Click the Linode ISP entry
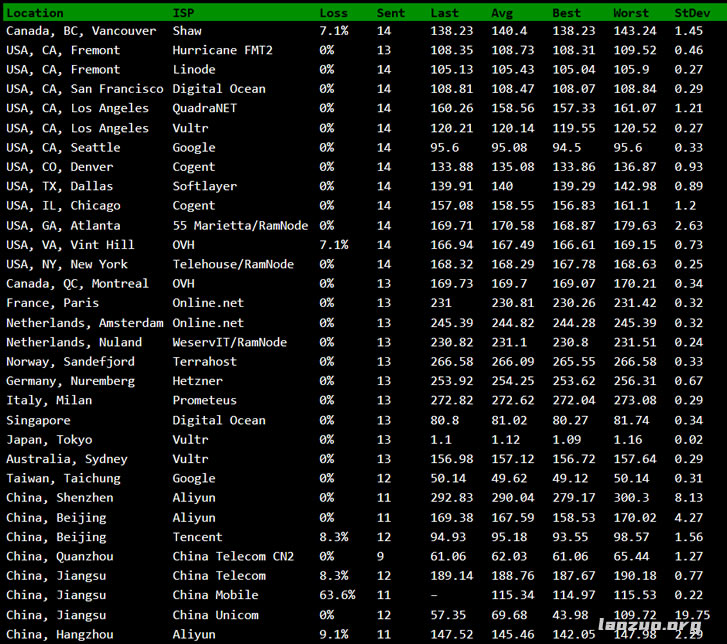 (194, 70)
